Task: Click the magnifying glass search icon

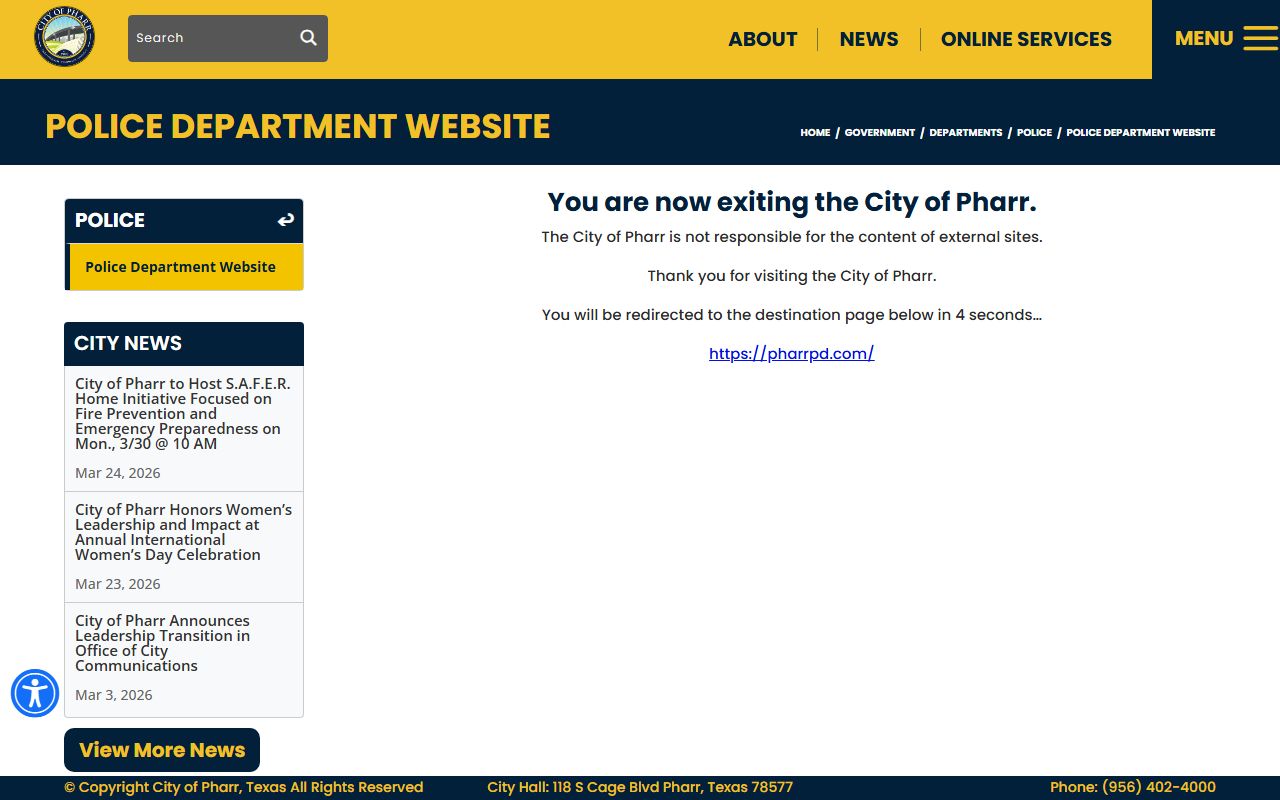Action: tap(308, 38)
